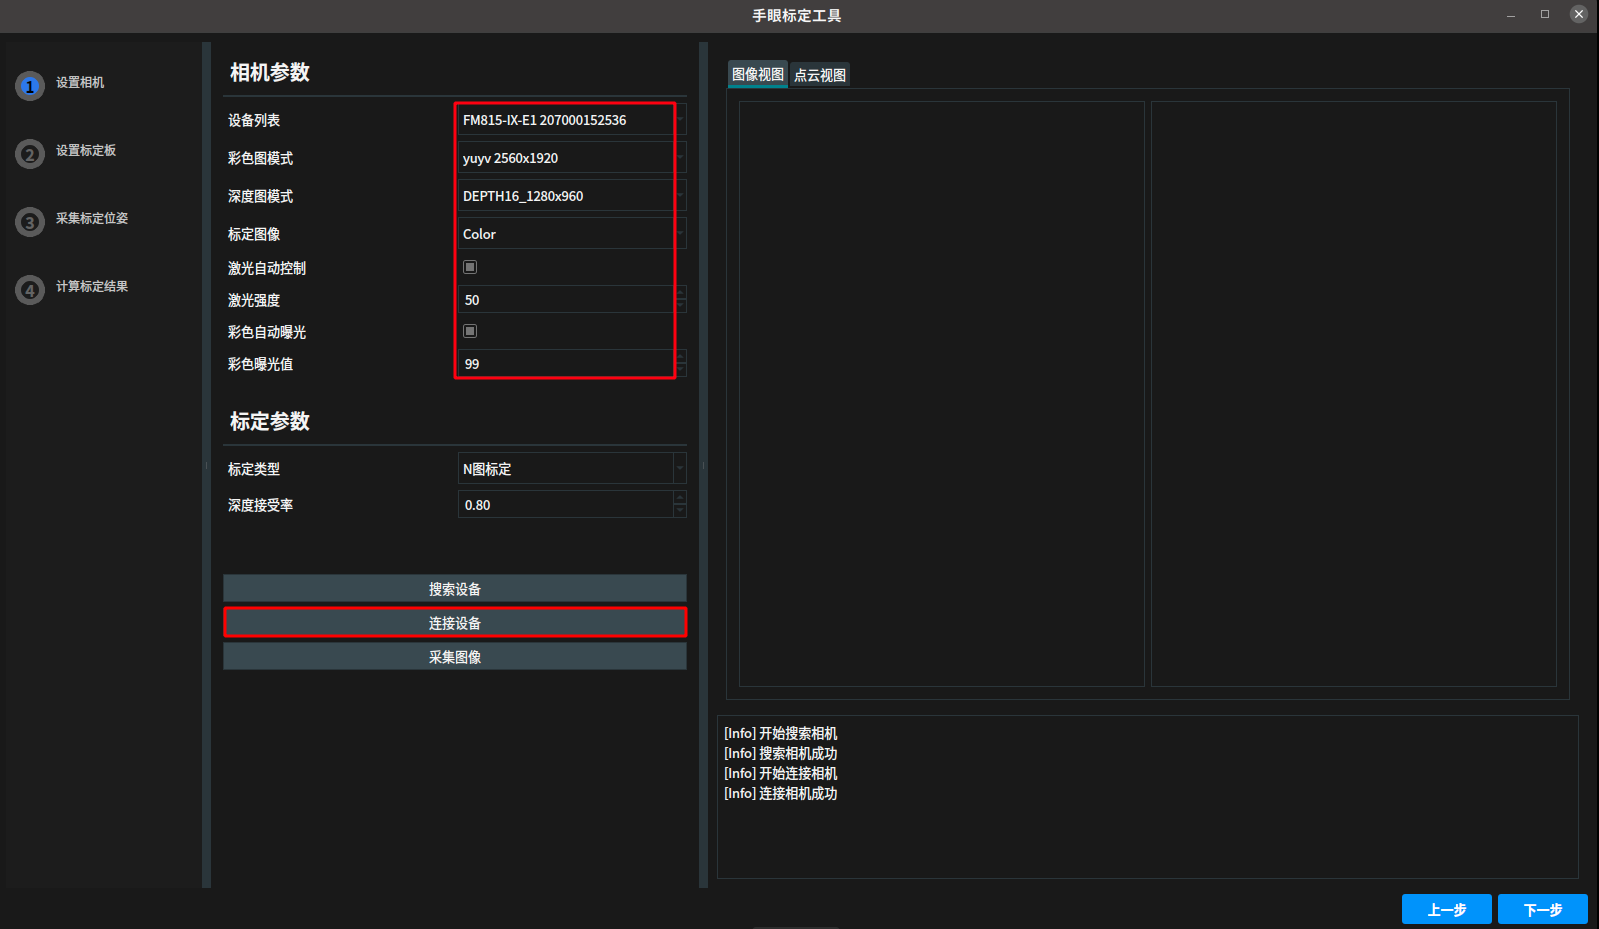Screen dimensions: 1599x929
Task: Toggle 激光自动控制 checkbox
Action: (470, 267)
